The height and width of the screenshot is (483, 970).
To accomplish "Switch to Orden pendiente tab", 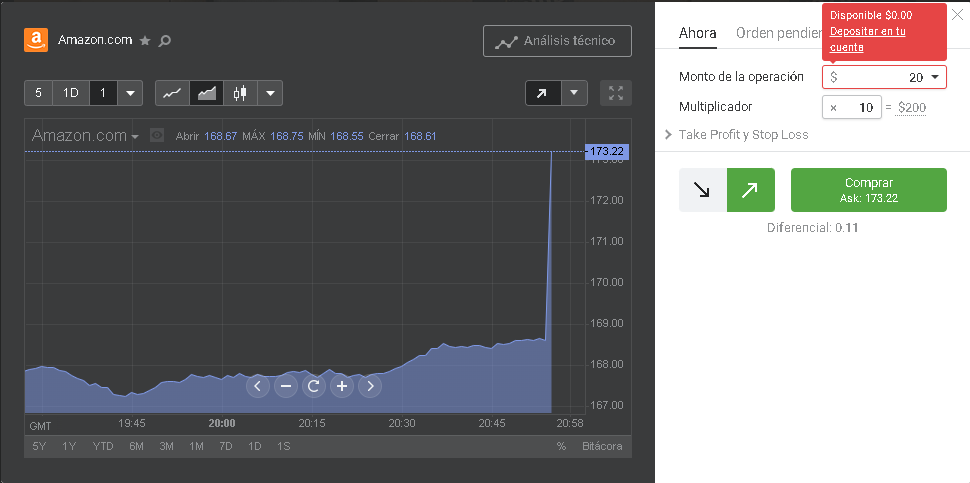I will click(x=779, y=33).
